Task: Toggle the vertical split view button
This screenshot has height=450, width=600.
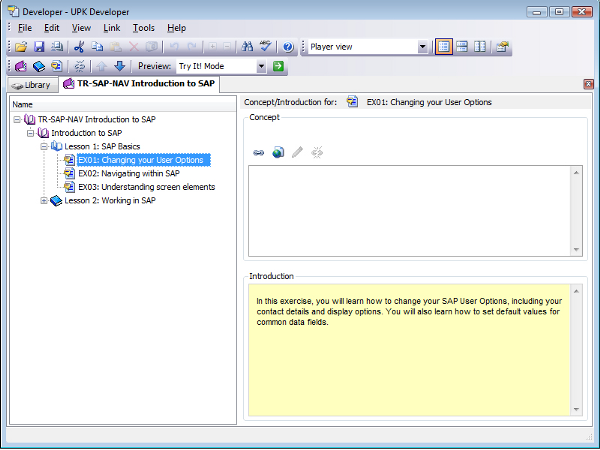Action: click(x=480, y=47)
